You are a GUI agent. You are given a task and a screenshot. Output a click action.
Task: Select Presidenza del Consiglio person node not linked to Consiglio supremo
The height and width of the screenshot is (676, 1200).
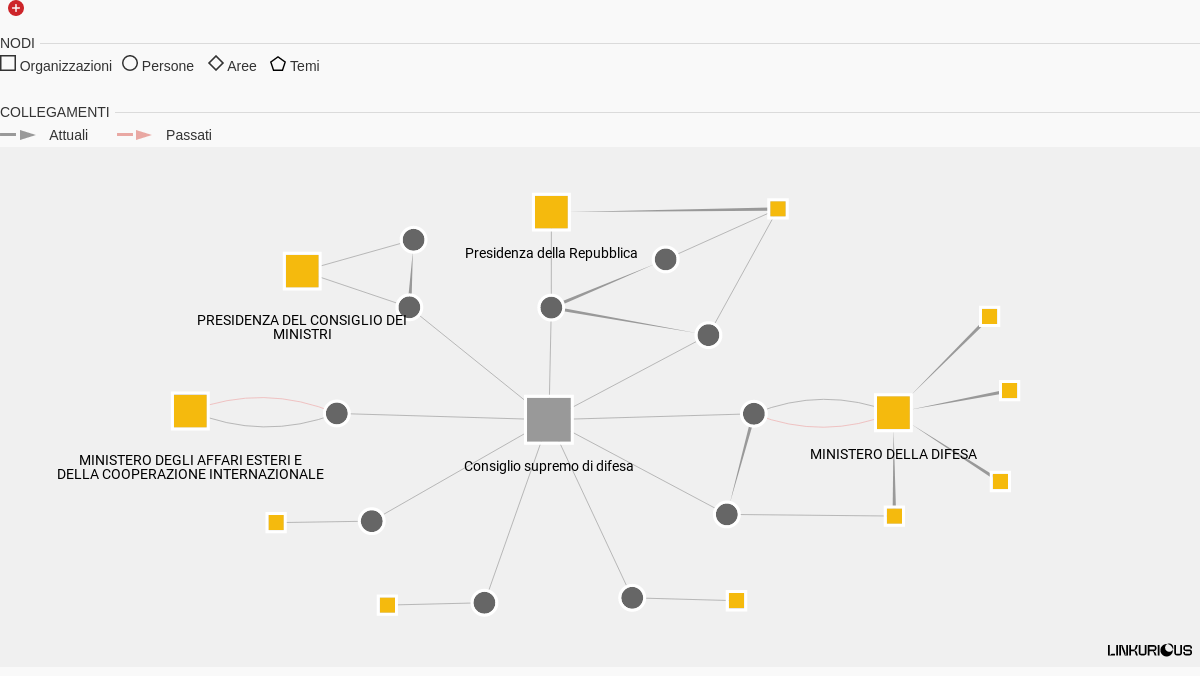coord(413,239)
